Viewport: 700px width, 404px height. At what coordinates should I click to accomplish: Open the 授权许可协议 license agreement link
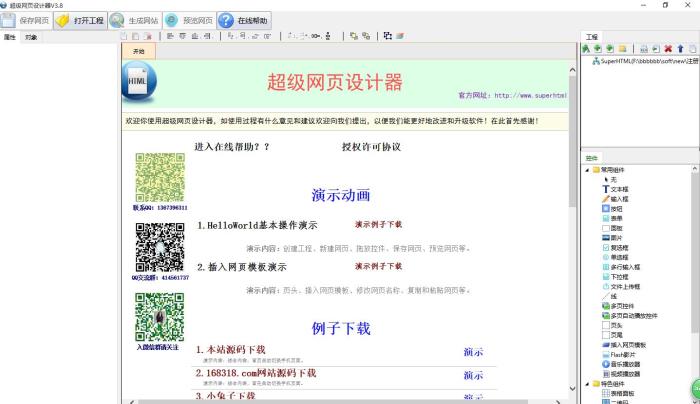371,147
